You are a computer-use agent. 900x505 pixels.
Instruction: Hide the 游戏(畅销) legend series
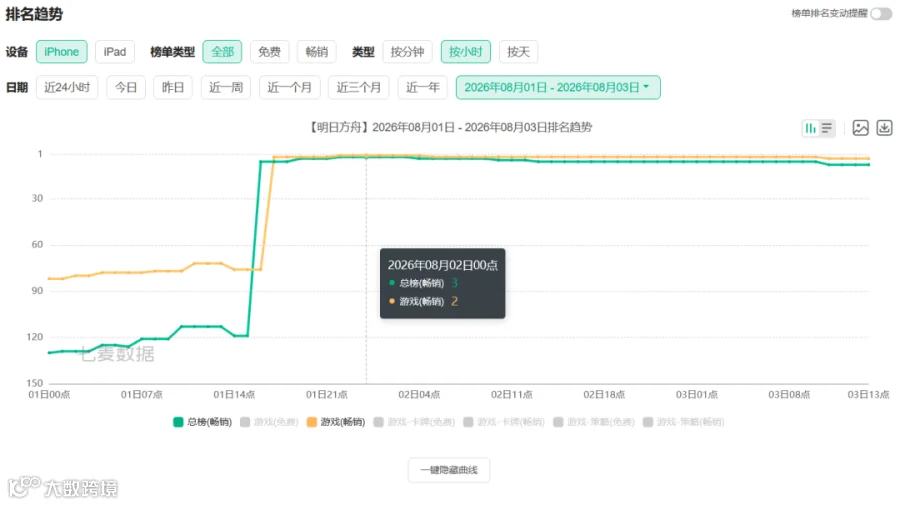click(336, 422)
